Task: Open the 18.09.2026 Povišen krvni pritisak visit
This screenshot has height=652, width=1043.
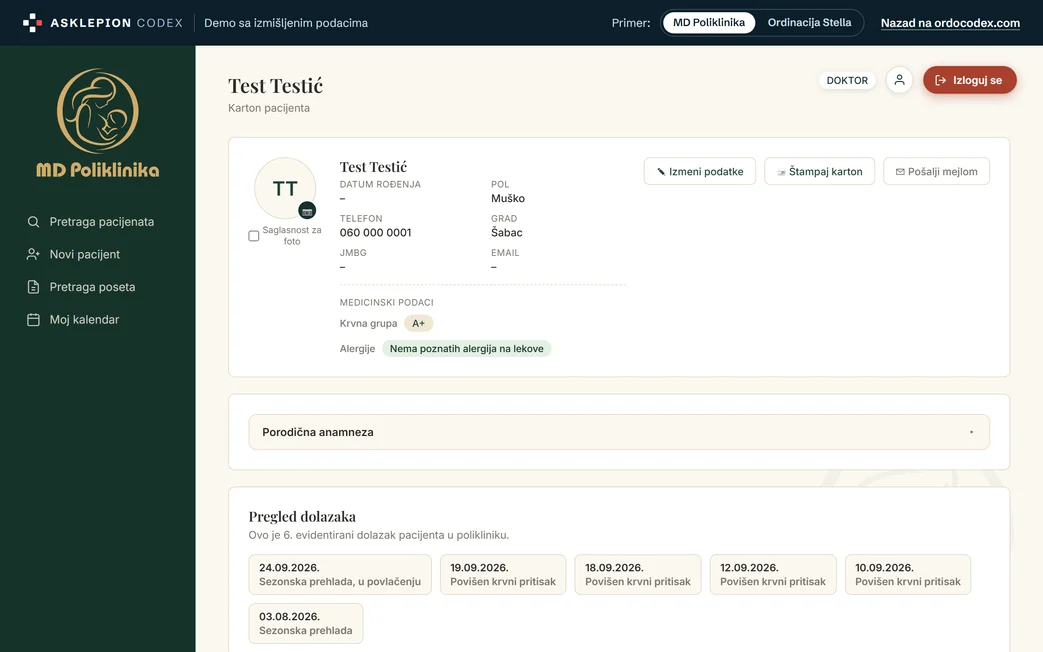Action: [638, 574]
